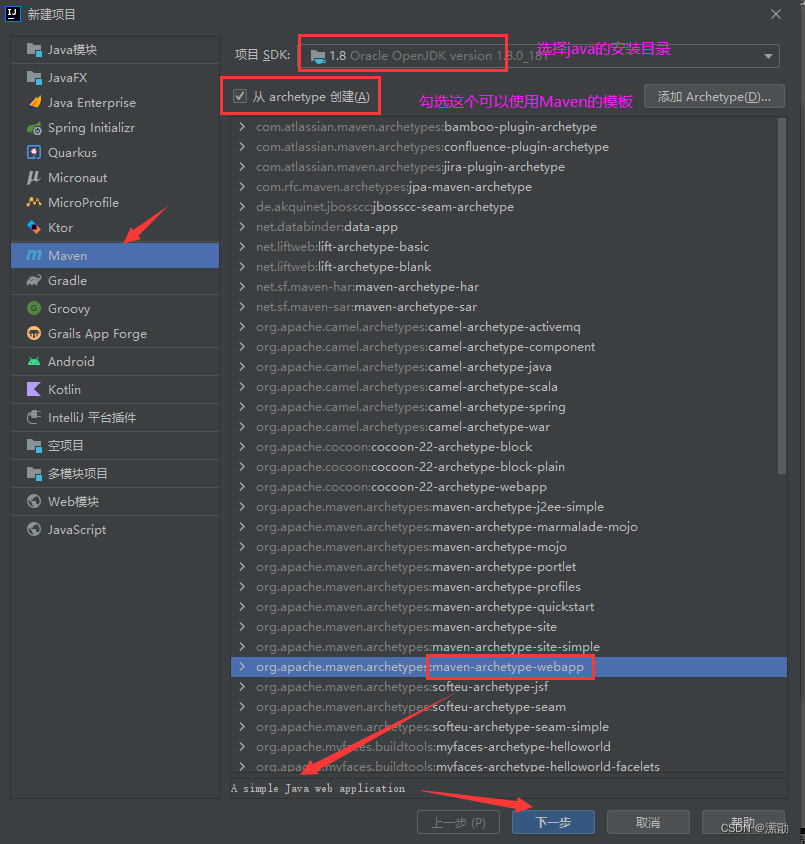805x844 pixels.
Task: Click the 添加 Archetype(D)... button
Action: click(x=714, y=97)
